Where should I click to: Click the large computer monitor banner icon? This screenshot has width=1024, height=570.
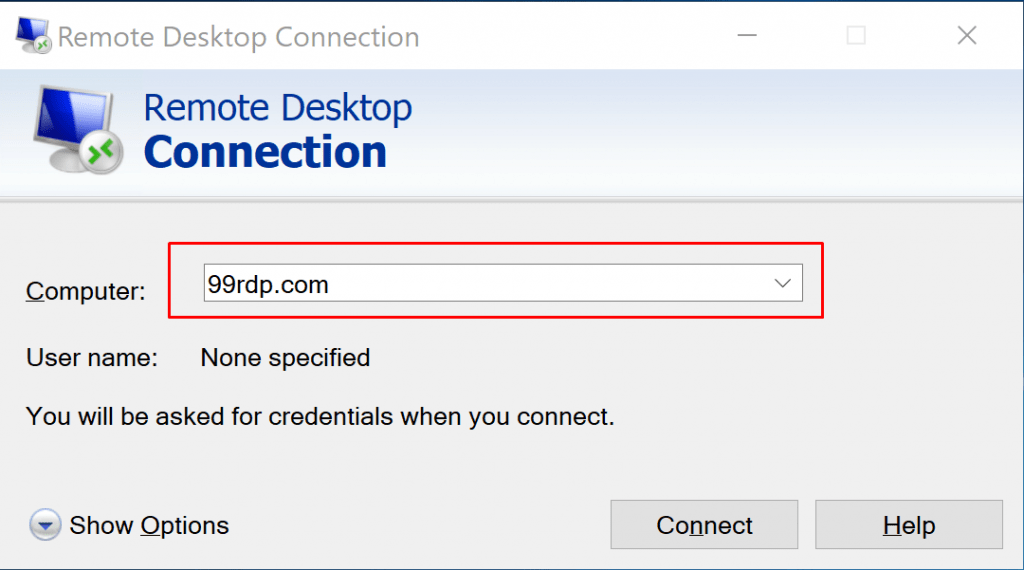click(72, 124)
